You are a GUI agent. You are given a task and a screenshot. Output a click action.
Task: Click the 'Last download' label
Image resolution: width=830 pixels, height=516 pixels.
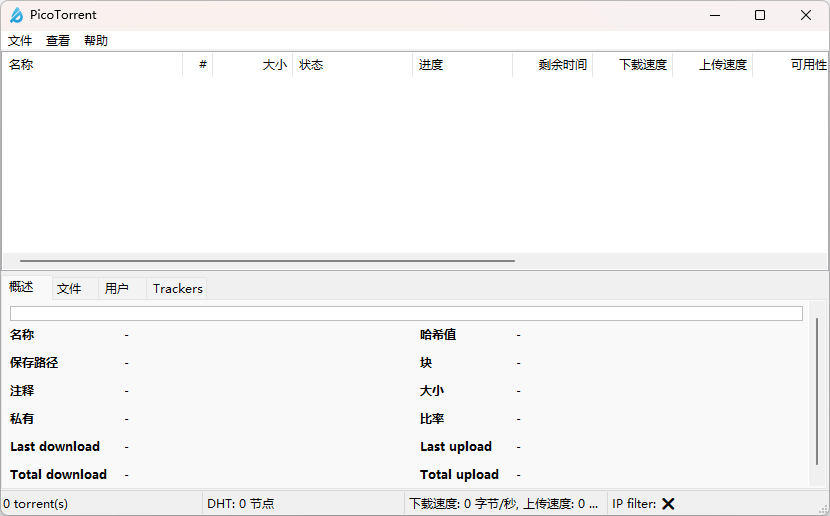pyautogui.click(x=55, y=447)
